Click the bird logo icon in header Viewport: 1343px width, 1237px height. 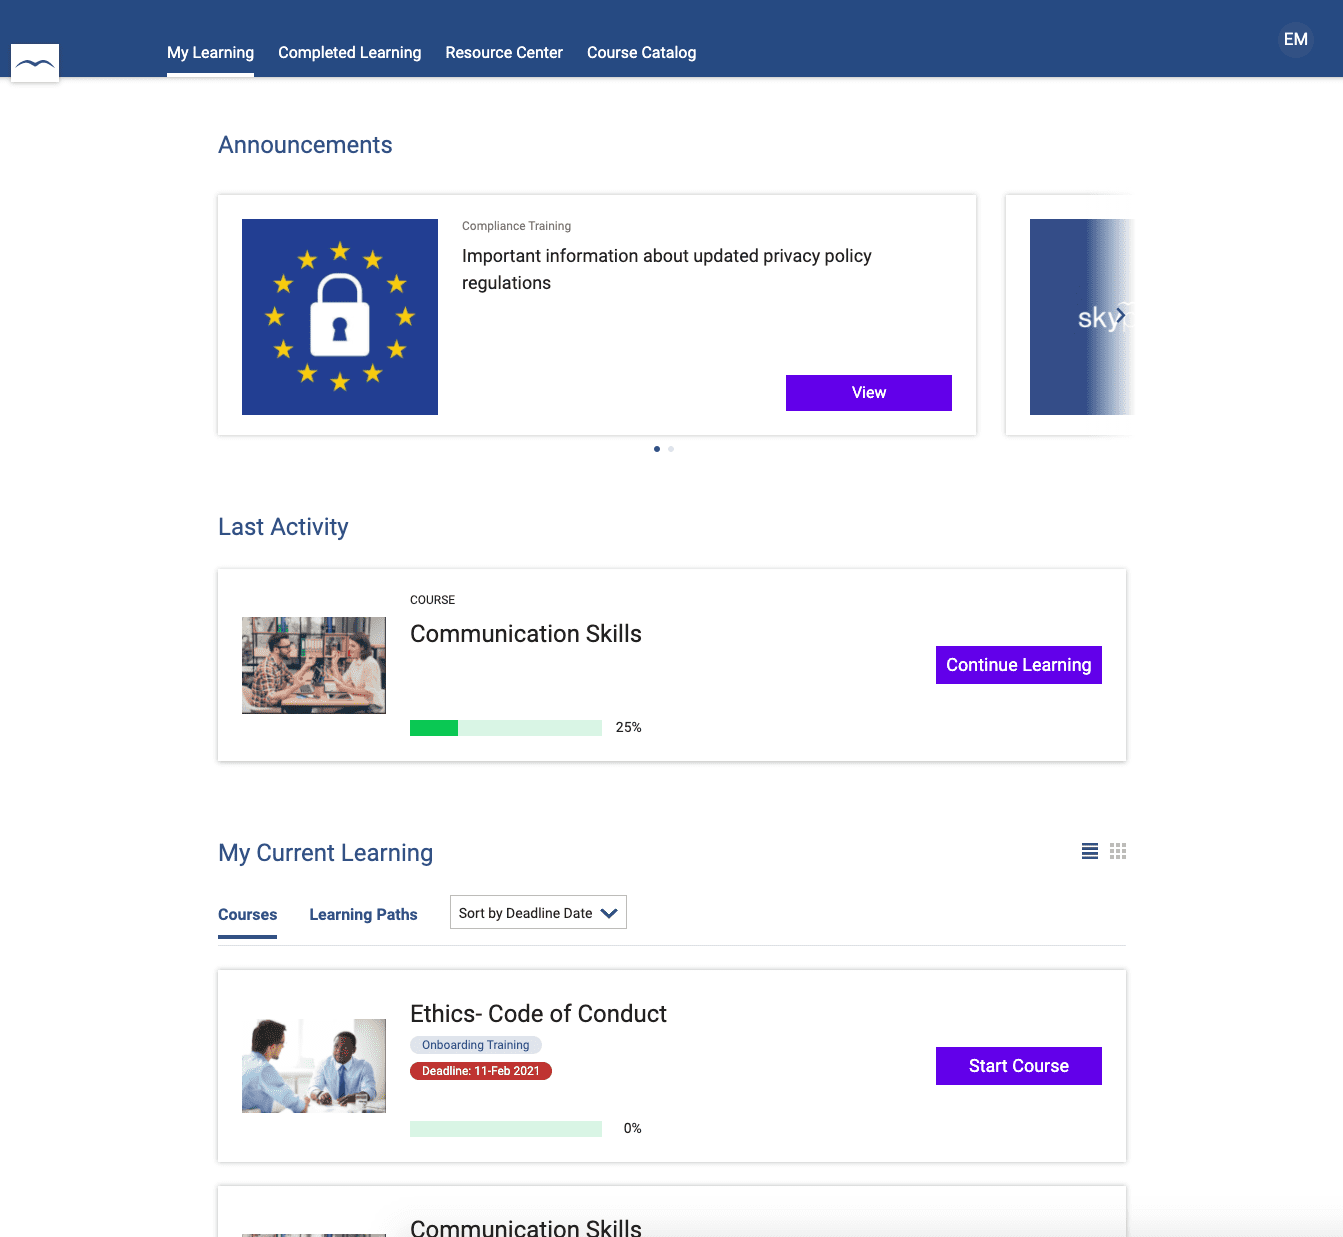(35, 63)
